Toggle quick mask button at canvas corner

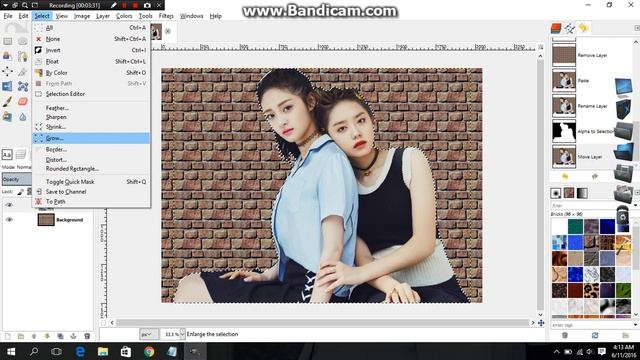click(x=103, y=323)
